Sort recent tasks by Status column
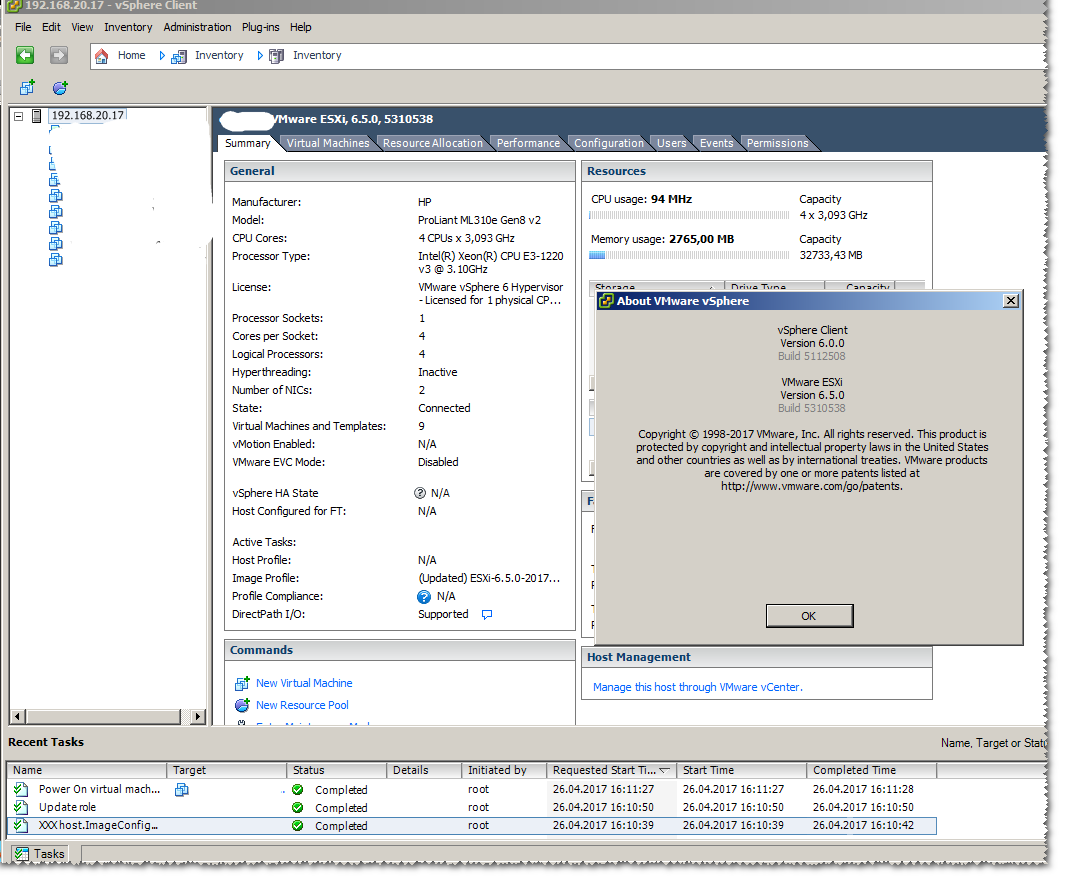1065x882 pixels. pos(336,771)
